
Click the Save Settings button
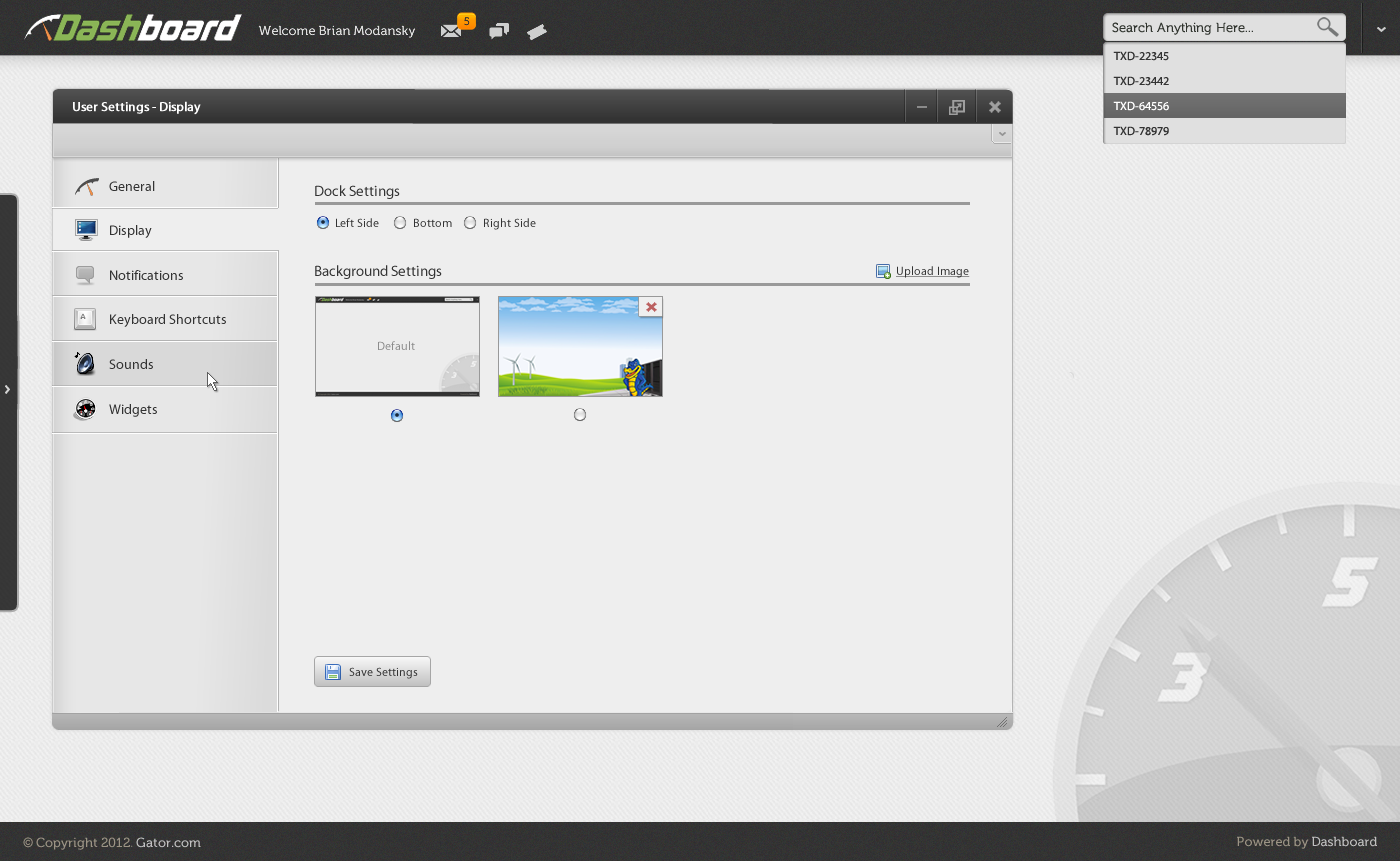pos(372,672)
